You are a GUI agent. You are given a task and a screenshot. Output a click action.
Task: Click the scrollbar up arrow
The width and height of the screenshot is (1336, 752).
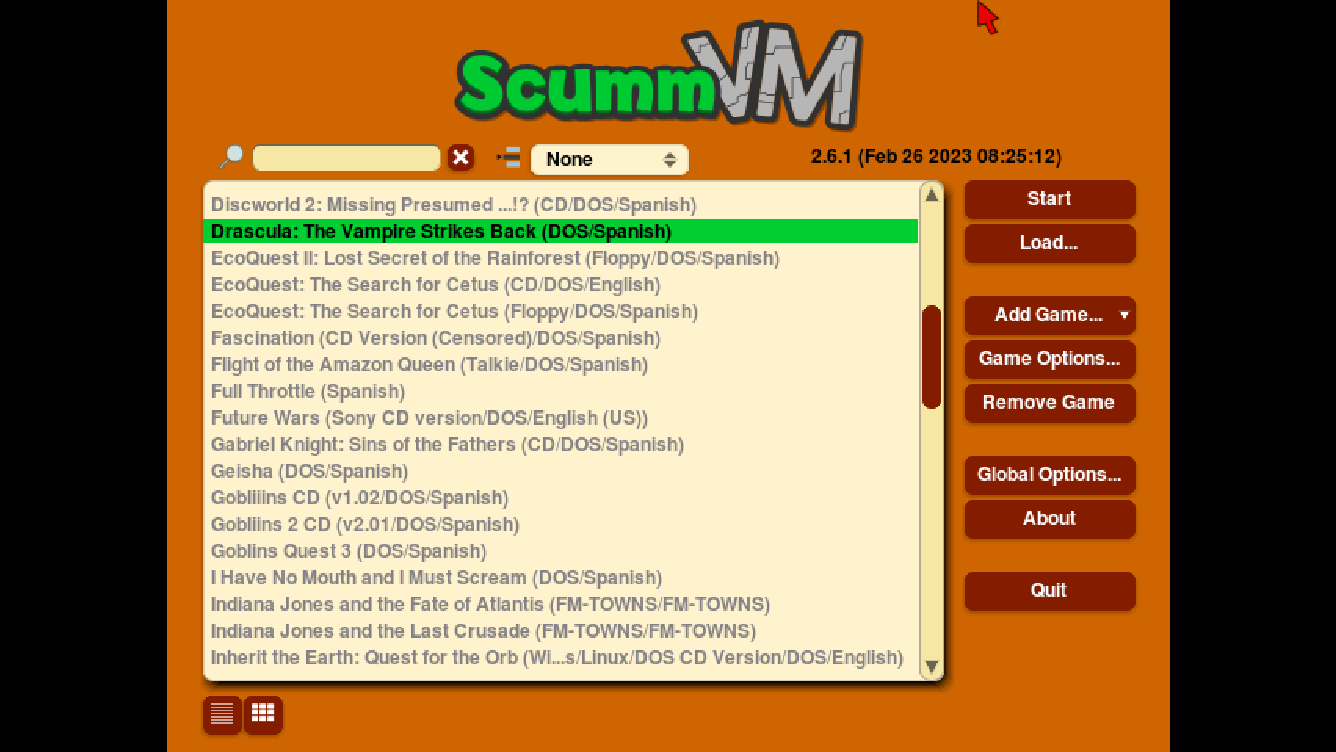931,196
